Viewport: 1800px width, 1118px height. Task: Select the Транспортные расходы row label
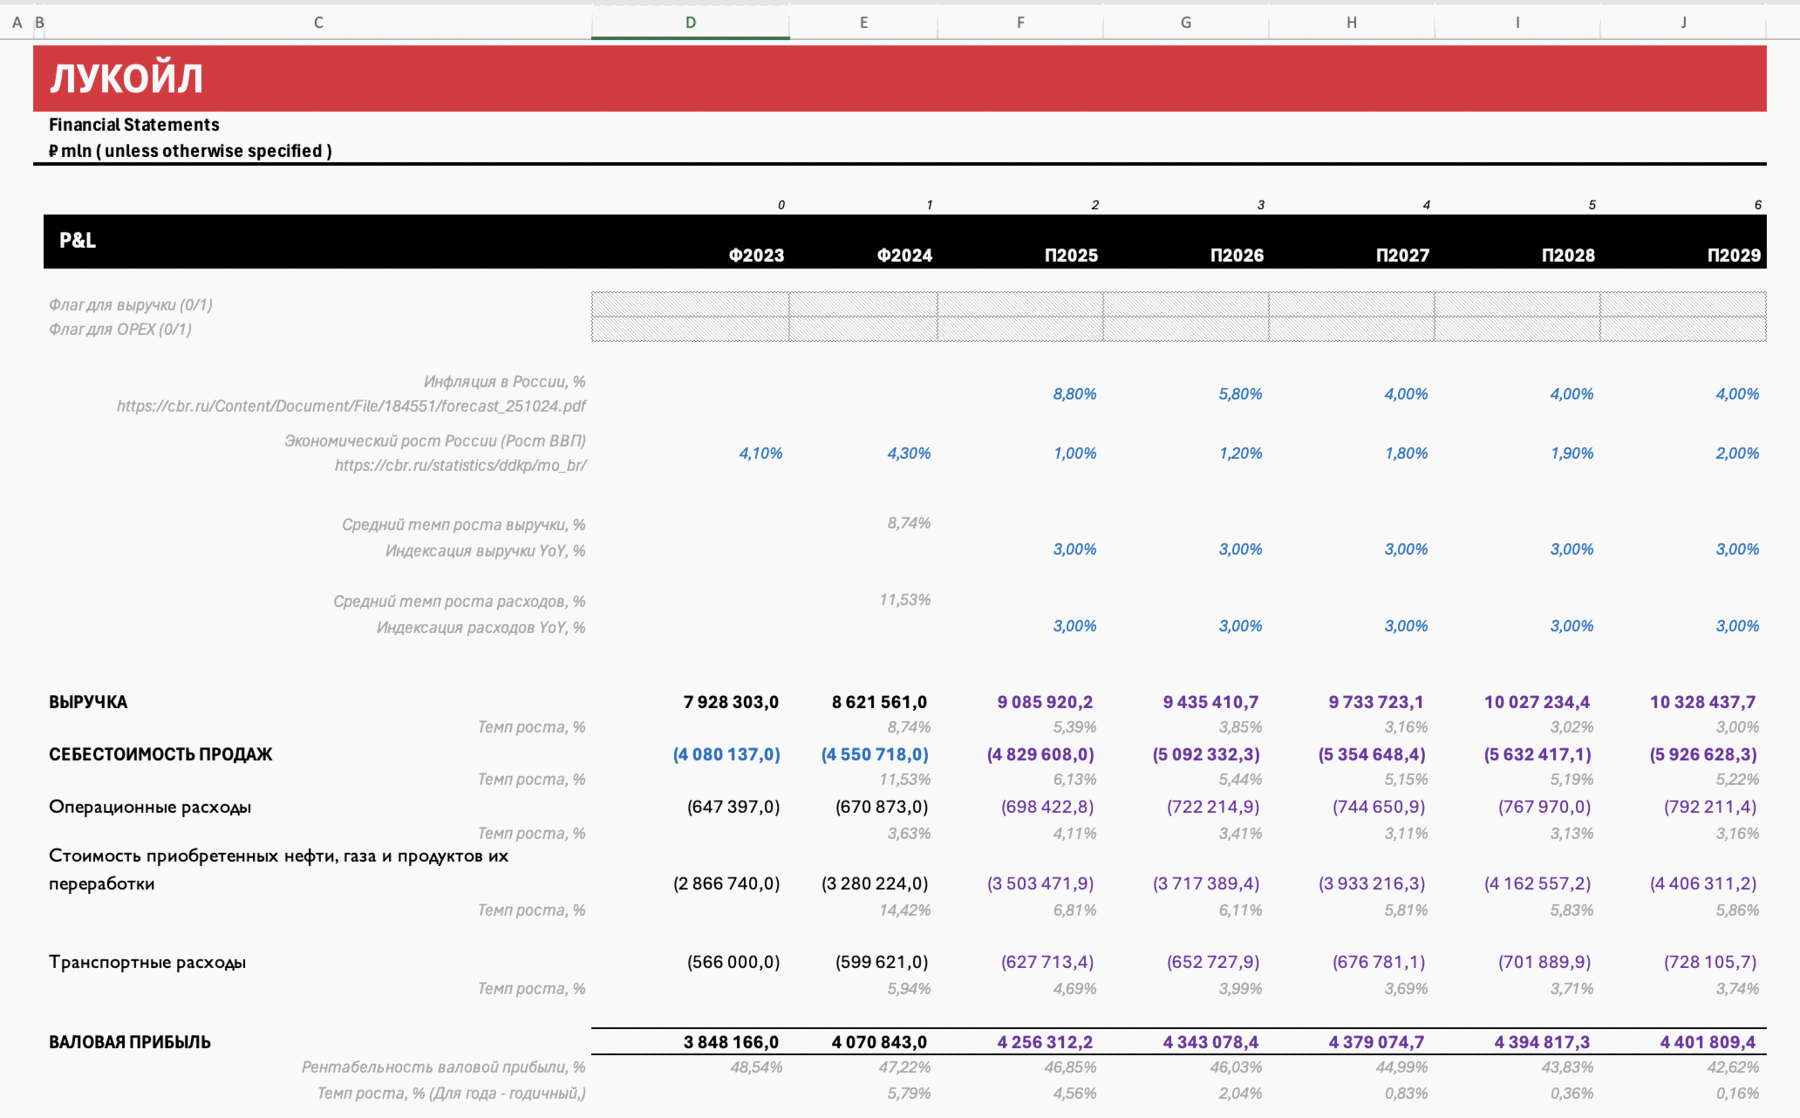point(147,962)
